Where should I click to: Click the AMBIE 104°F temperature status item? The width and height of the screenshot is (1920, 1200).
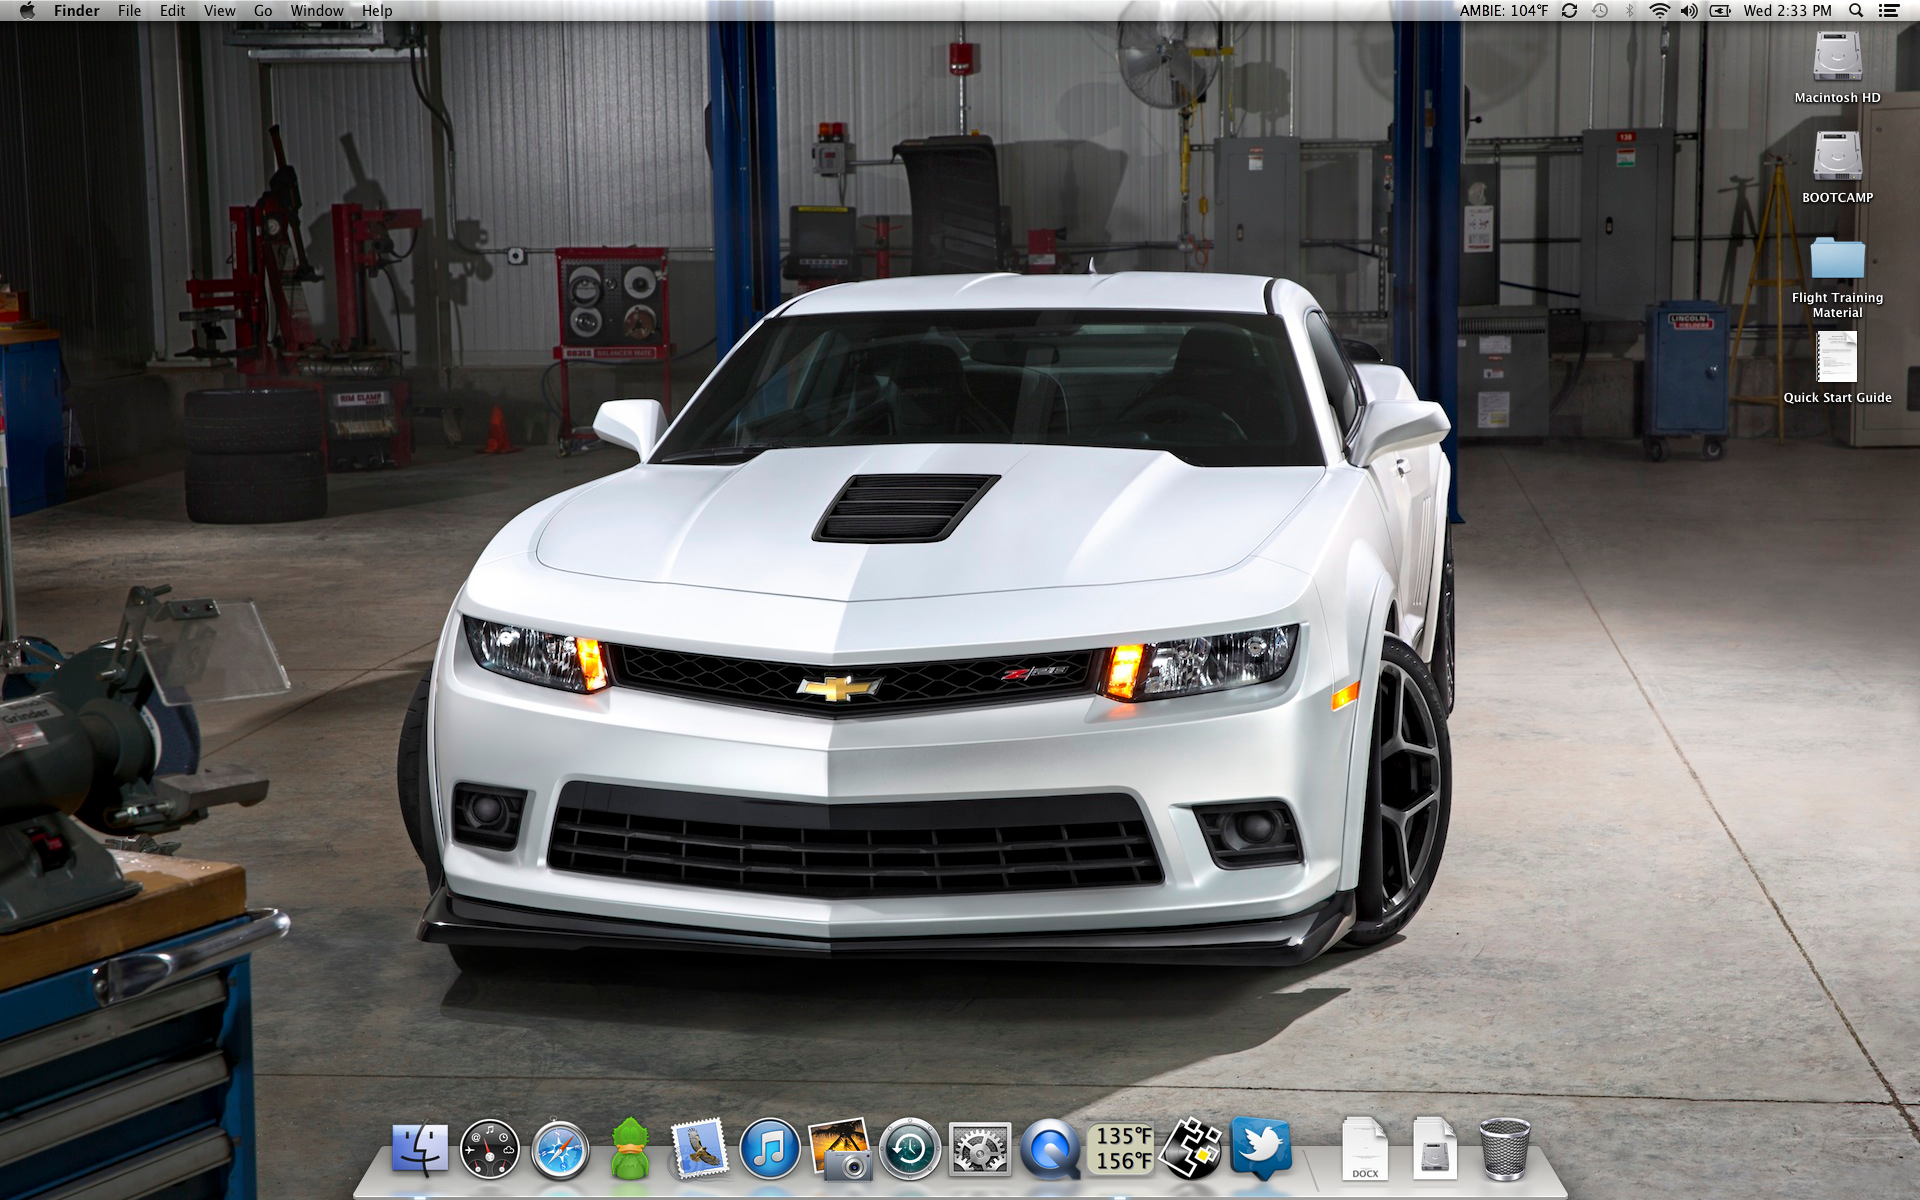point(1503,11)
